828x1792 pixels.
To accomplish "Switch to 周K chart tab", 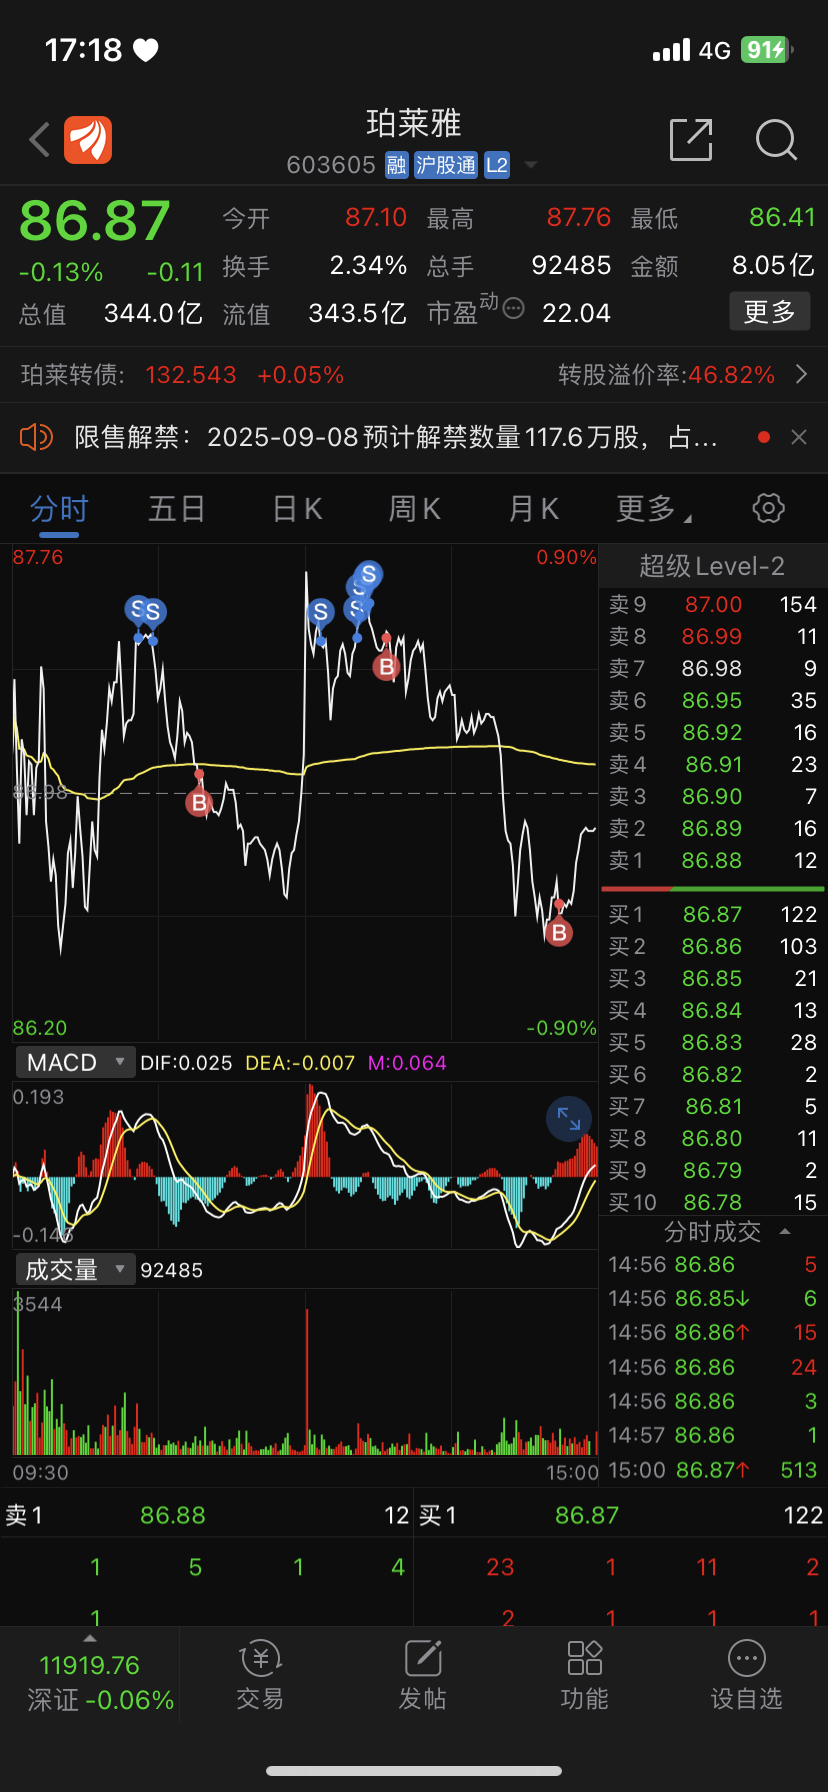I will coord(415,509).
